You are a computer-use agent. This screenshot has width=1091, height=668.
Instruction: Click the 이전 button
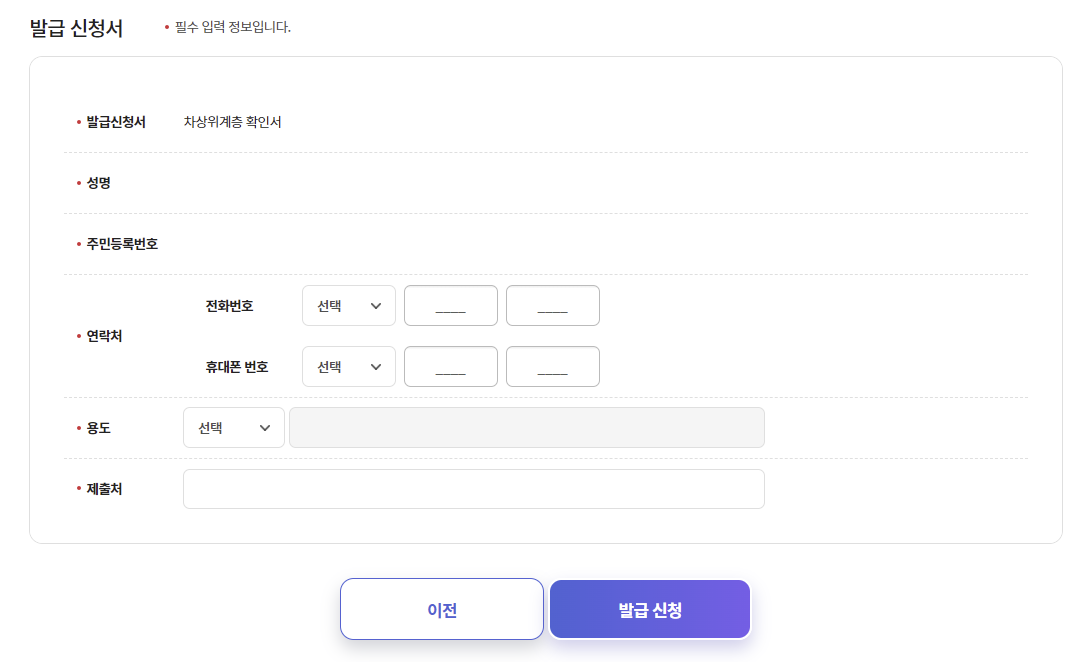click(x=442, y=609)
